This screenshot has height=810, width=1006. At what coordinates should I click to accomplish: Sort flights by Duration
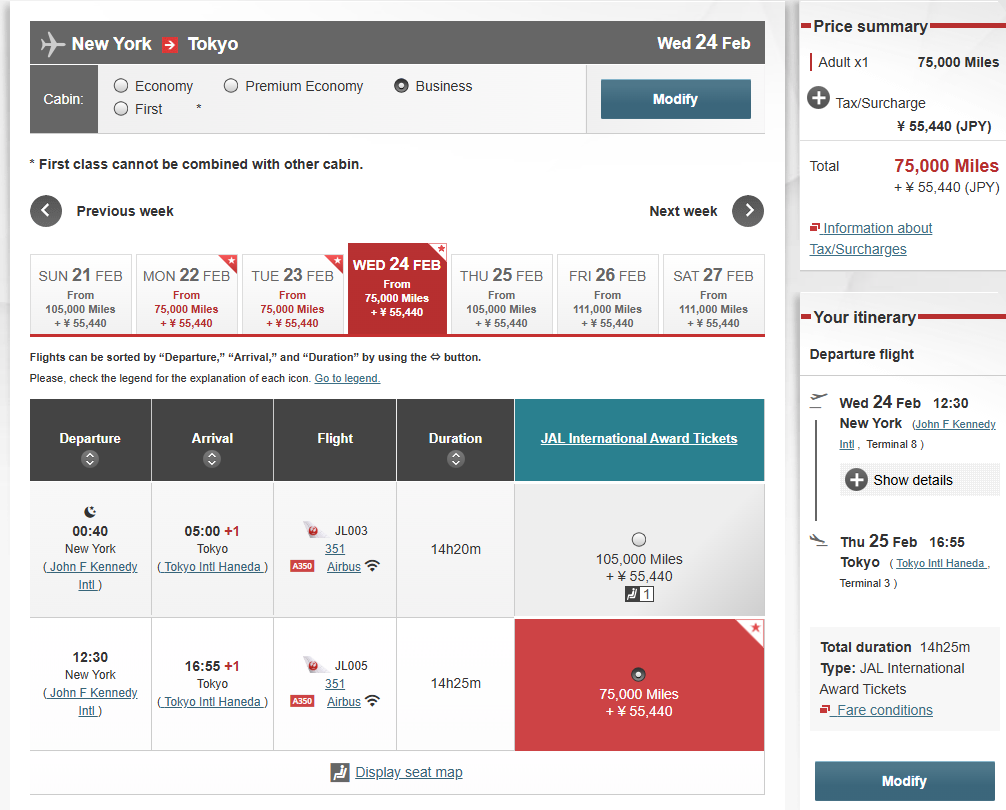pos(456,459)
